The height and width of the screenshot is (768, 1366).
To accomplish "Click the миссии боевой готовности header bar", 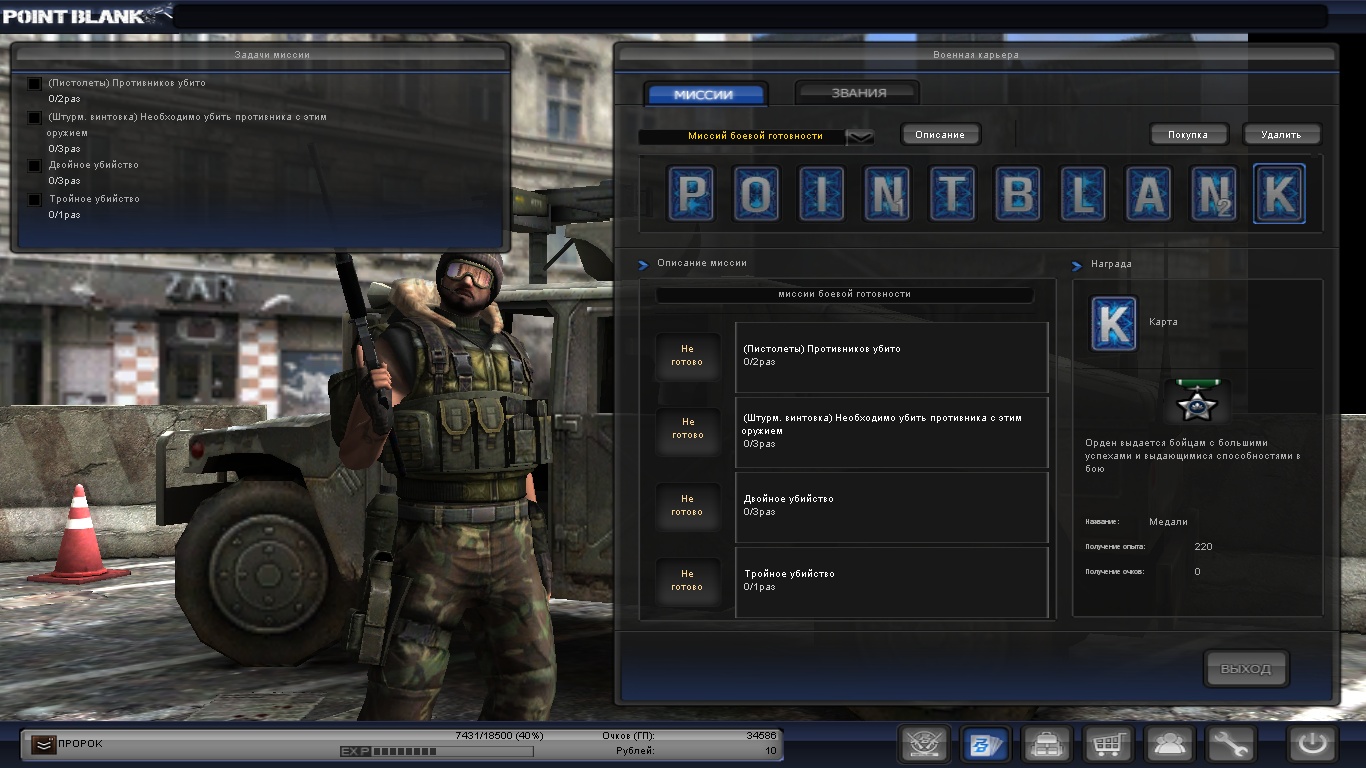I will point(844,295).
